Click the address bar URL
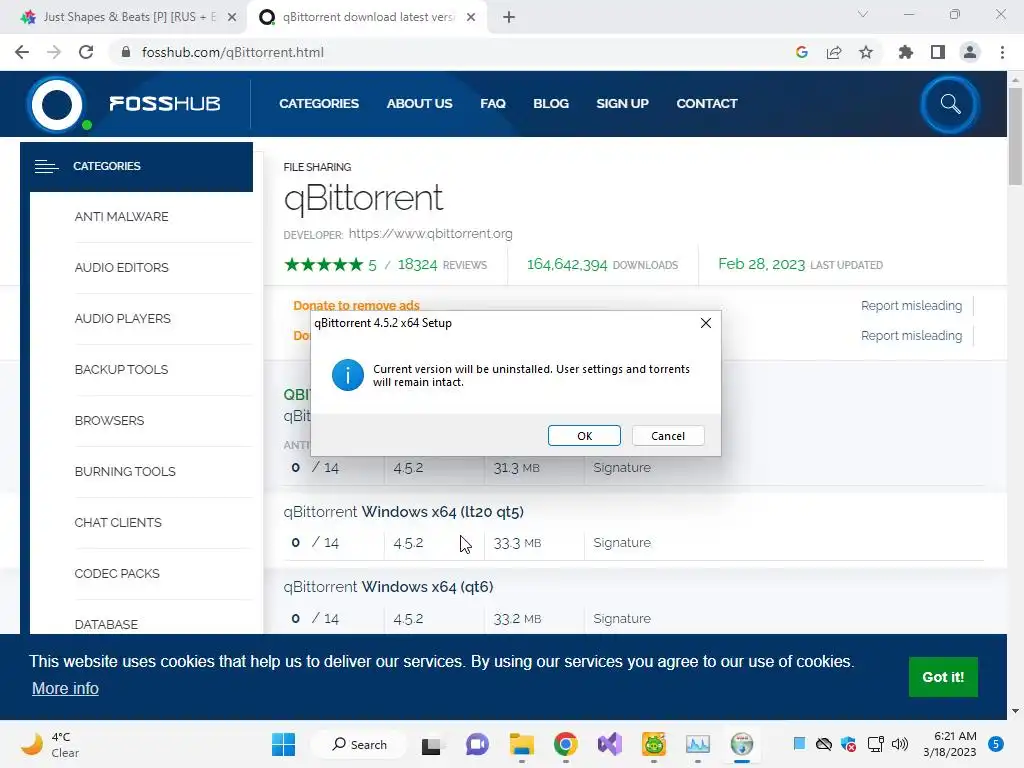The height and width of the screenshot is (768, 1024). click(232, 52)
